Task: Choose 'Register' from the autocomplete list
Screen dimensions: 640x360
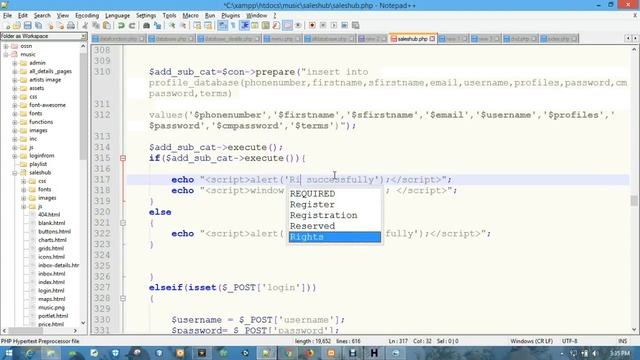Action: click(335, 204)
